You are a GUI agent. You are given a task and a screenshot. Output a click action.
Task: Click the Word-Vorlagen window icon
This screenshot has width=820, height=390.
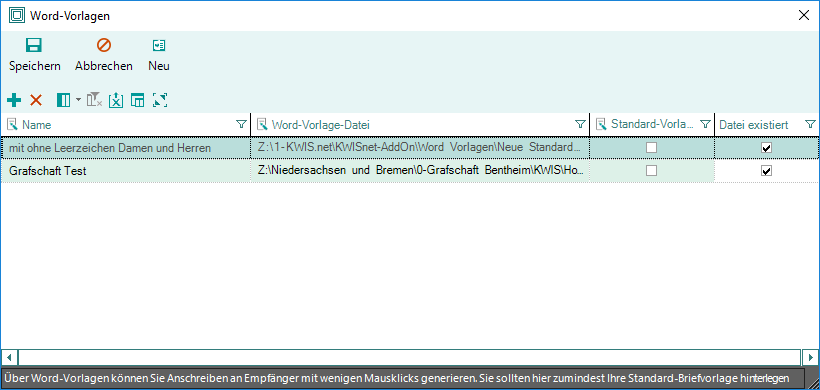[17, 15]
